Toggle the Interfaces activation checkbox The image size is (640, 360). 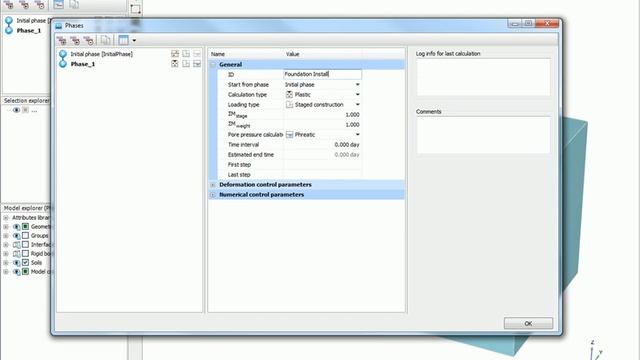click(25, 244)
